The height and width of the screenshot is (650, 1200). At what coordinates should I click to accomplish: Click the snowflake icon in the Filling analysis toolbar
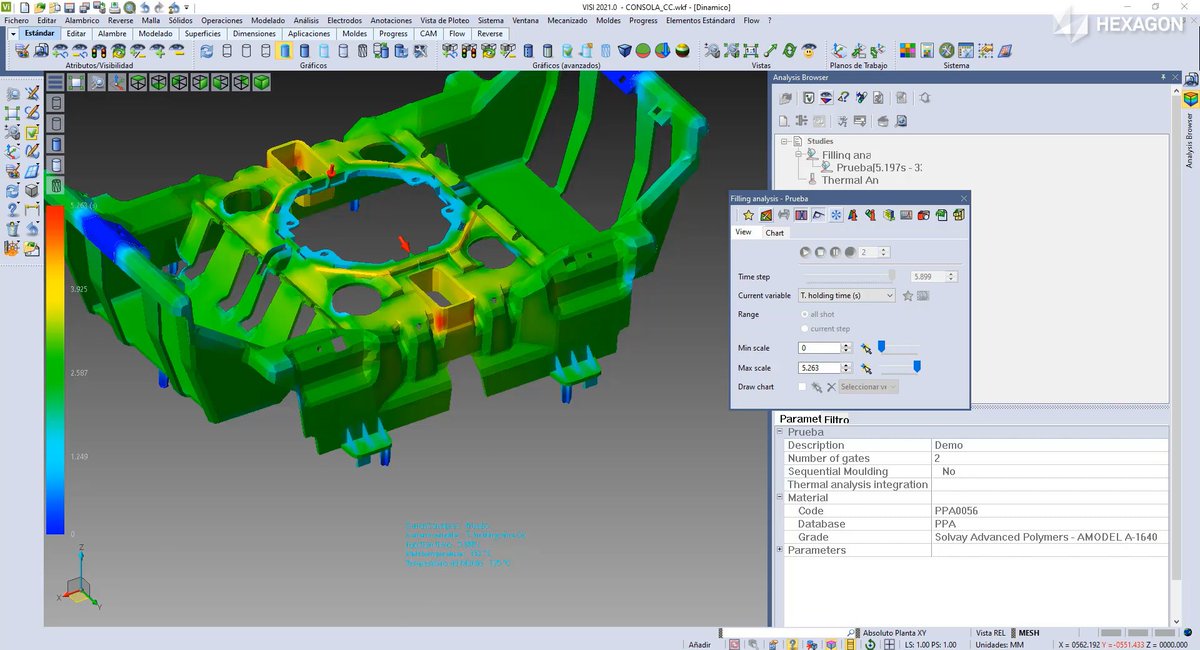836,214
